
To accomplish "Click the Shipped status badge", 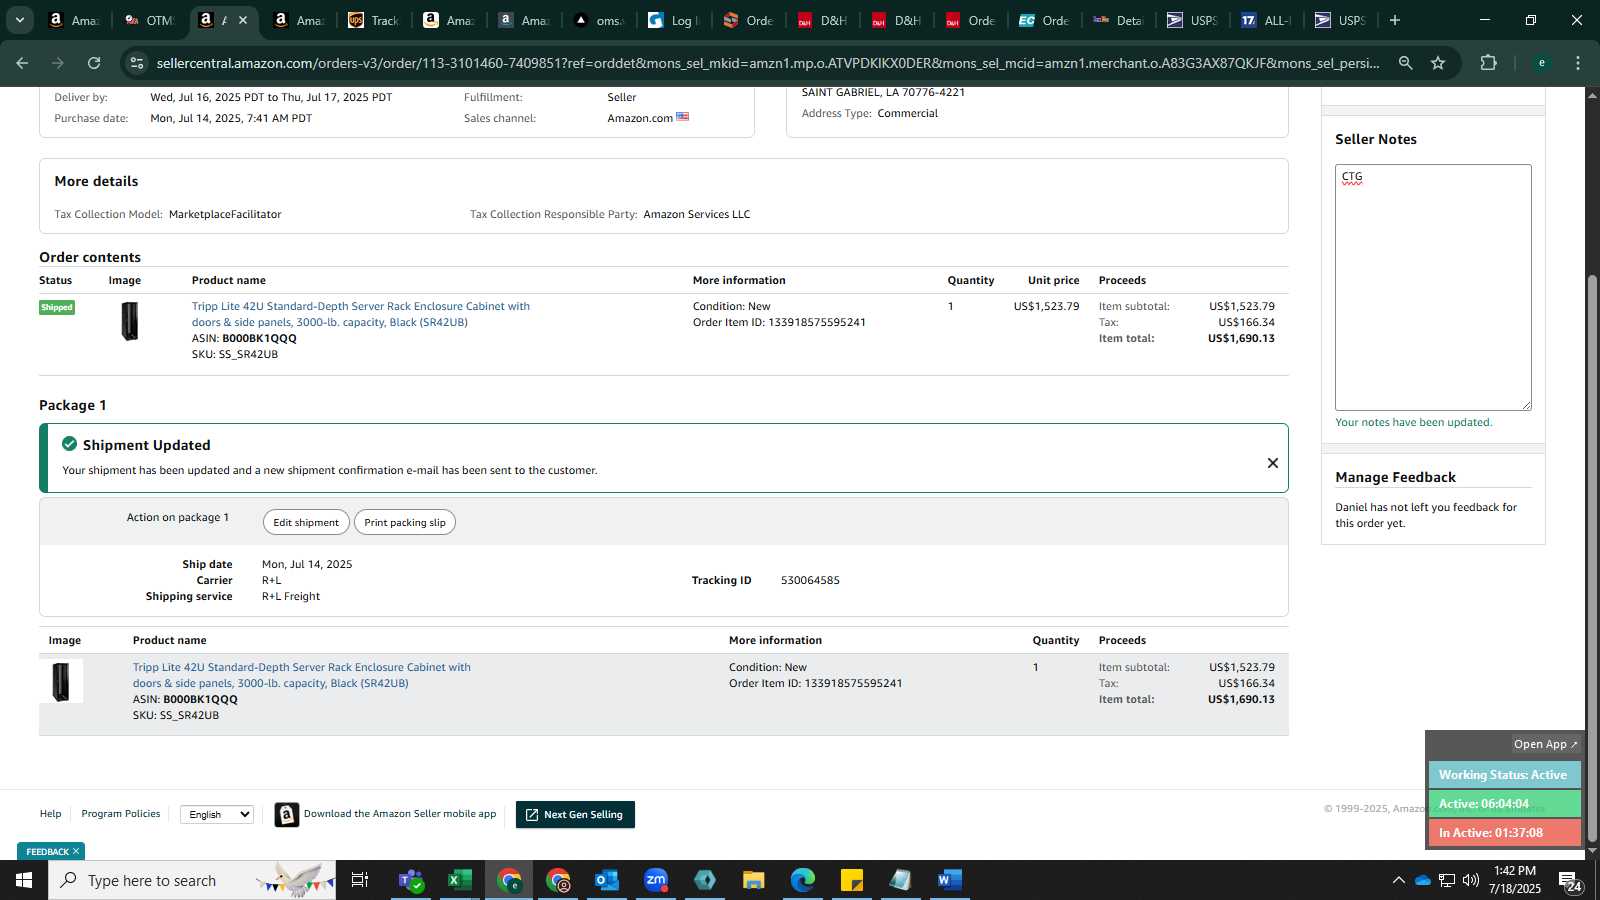I will pos(57,307).
